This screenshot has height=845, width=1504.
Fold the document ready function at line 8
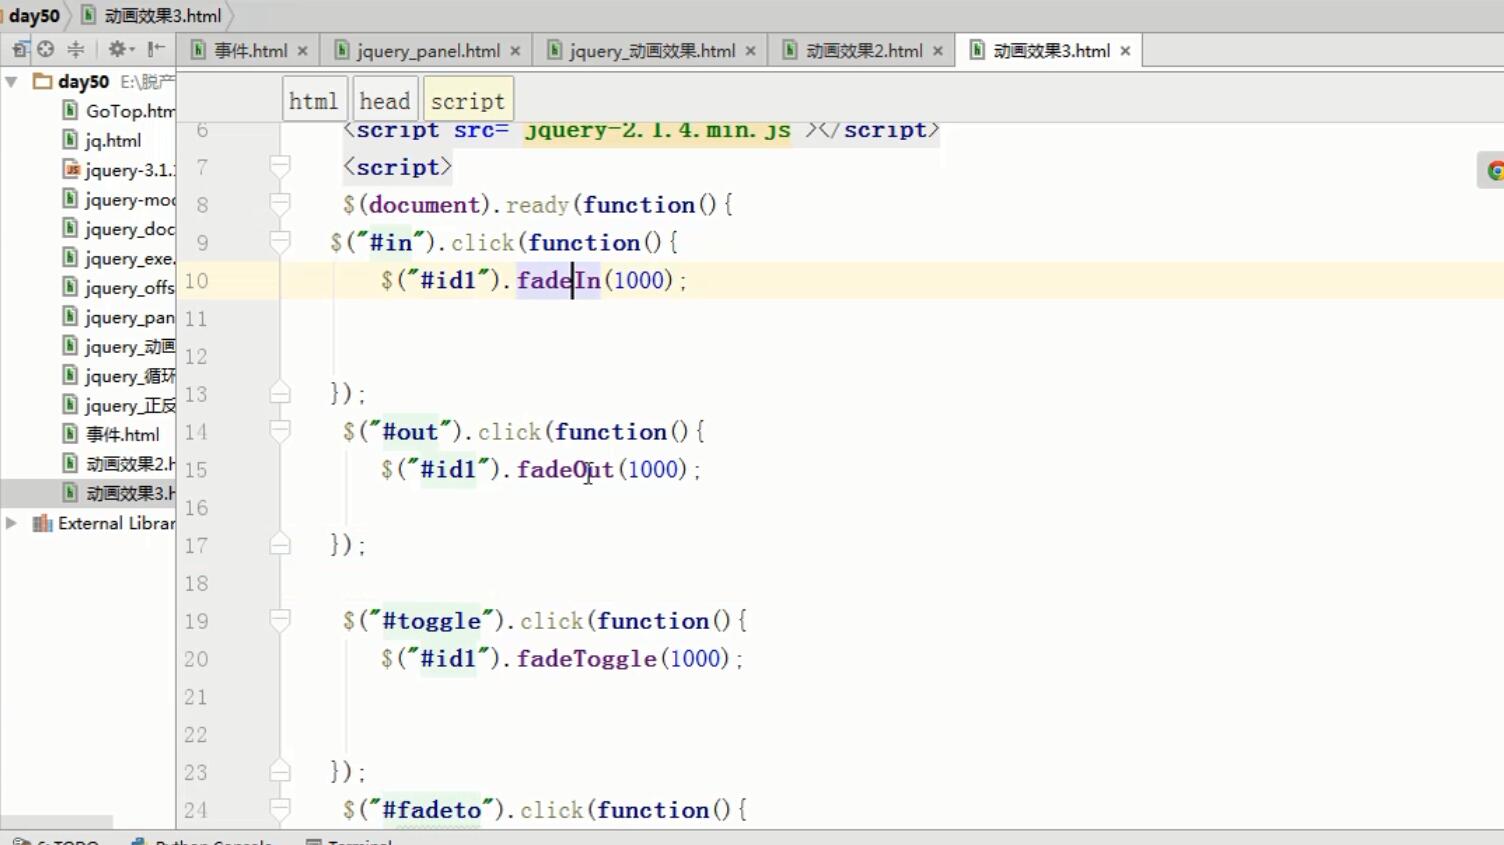[x=280, y=205]
